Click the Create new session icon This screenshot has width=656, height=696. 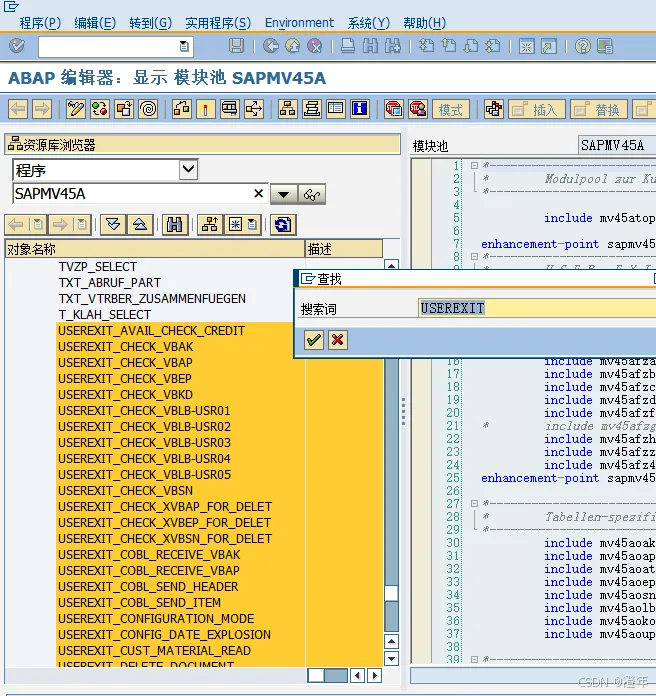[x=526, y=46]
